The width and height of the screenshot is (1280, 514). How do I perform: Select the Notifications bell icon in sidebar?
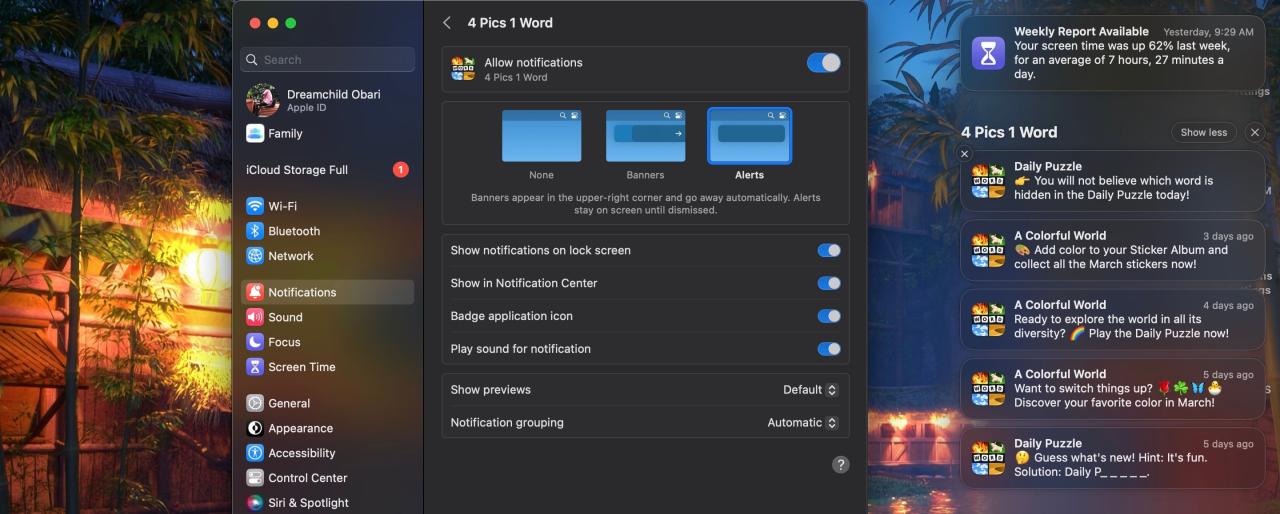tap(255, 292)
